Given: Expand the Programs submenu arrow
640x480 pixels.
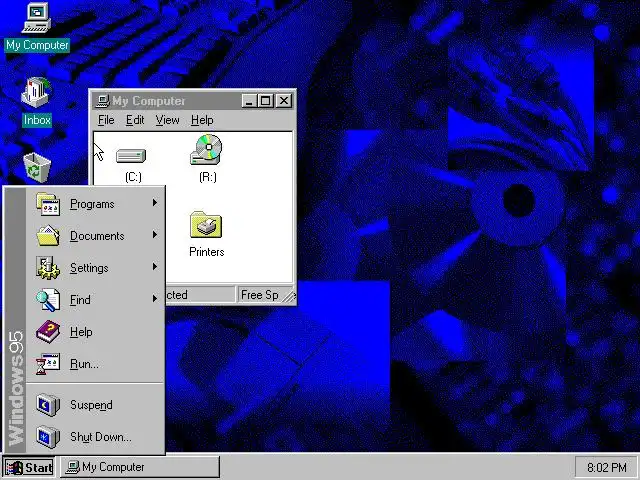Looking at the screenshot, I should tap(155, 202).
